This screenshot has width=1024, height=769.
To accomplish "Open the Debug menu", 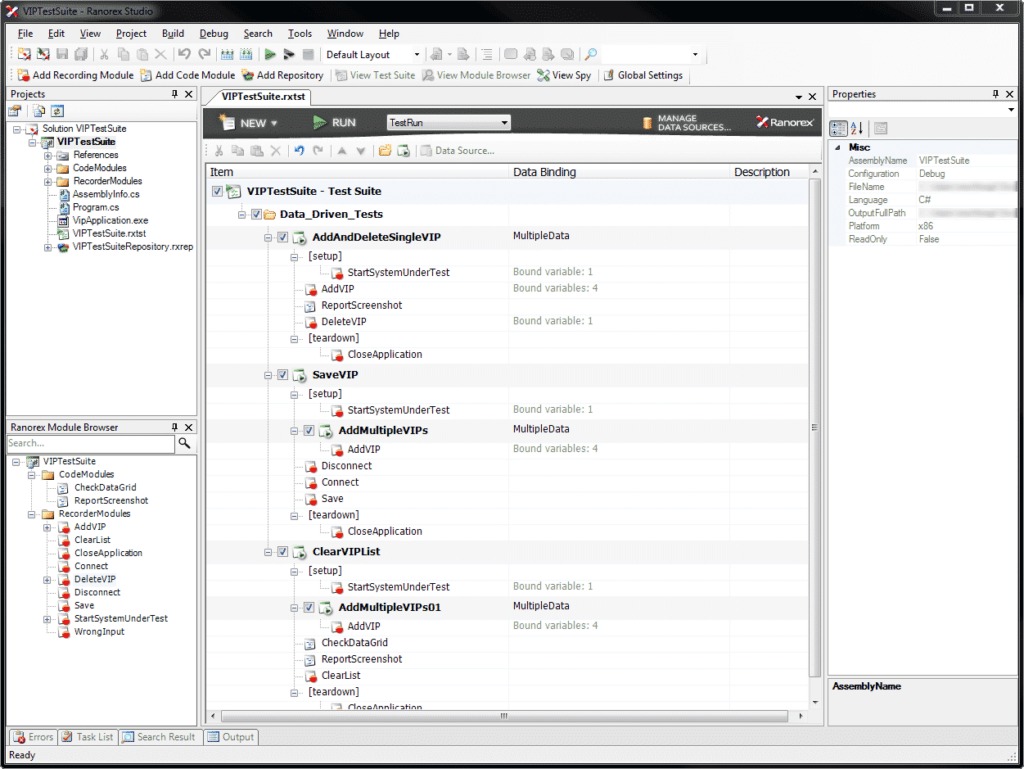I will (214, 33).
